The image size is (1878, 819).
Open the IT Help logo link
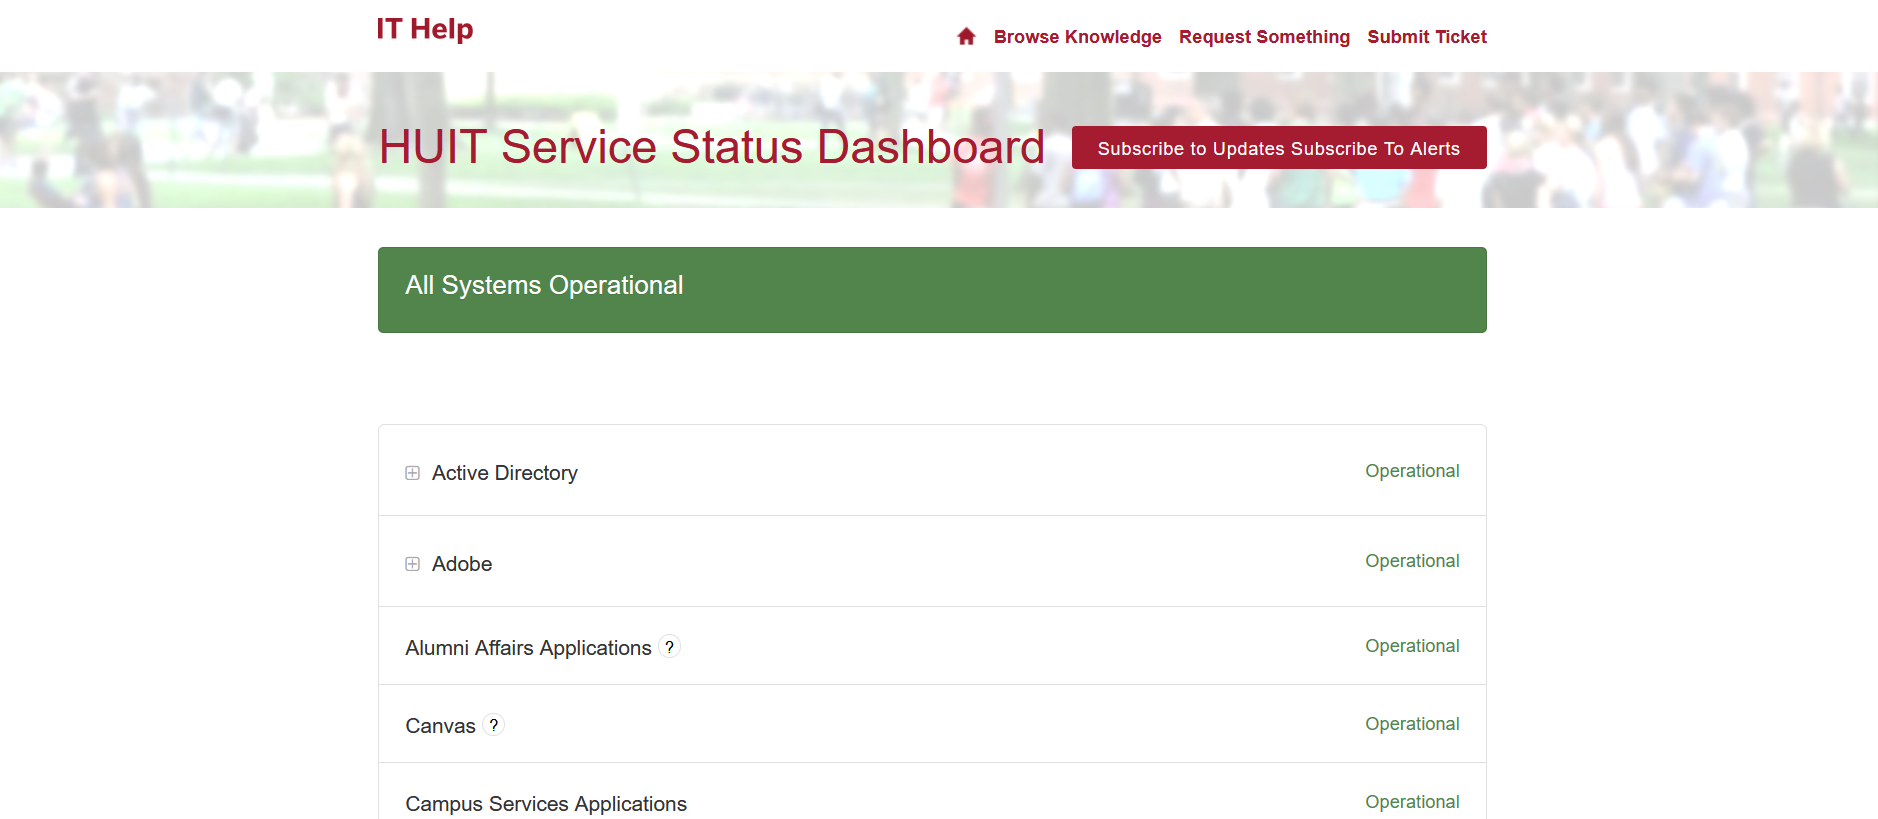pos(425,29)
